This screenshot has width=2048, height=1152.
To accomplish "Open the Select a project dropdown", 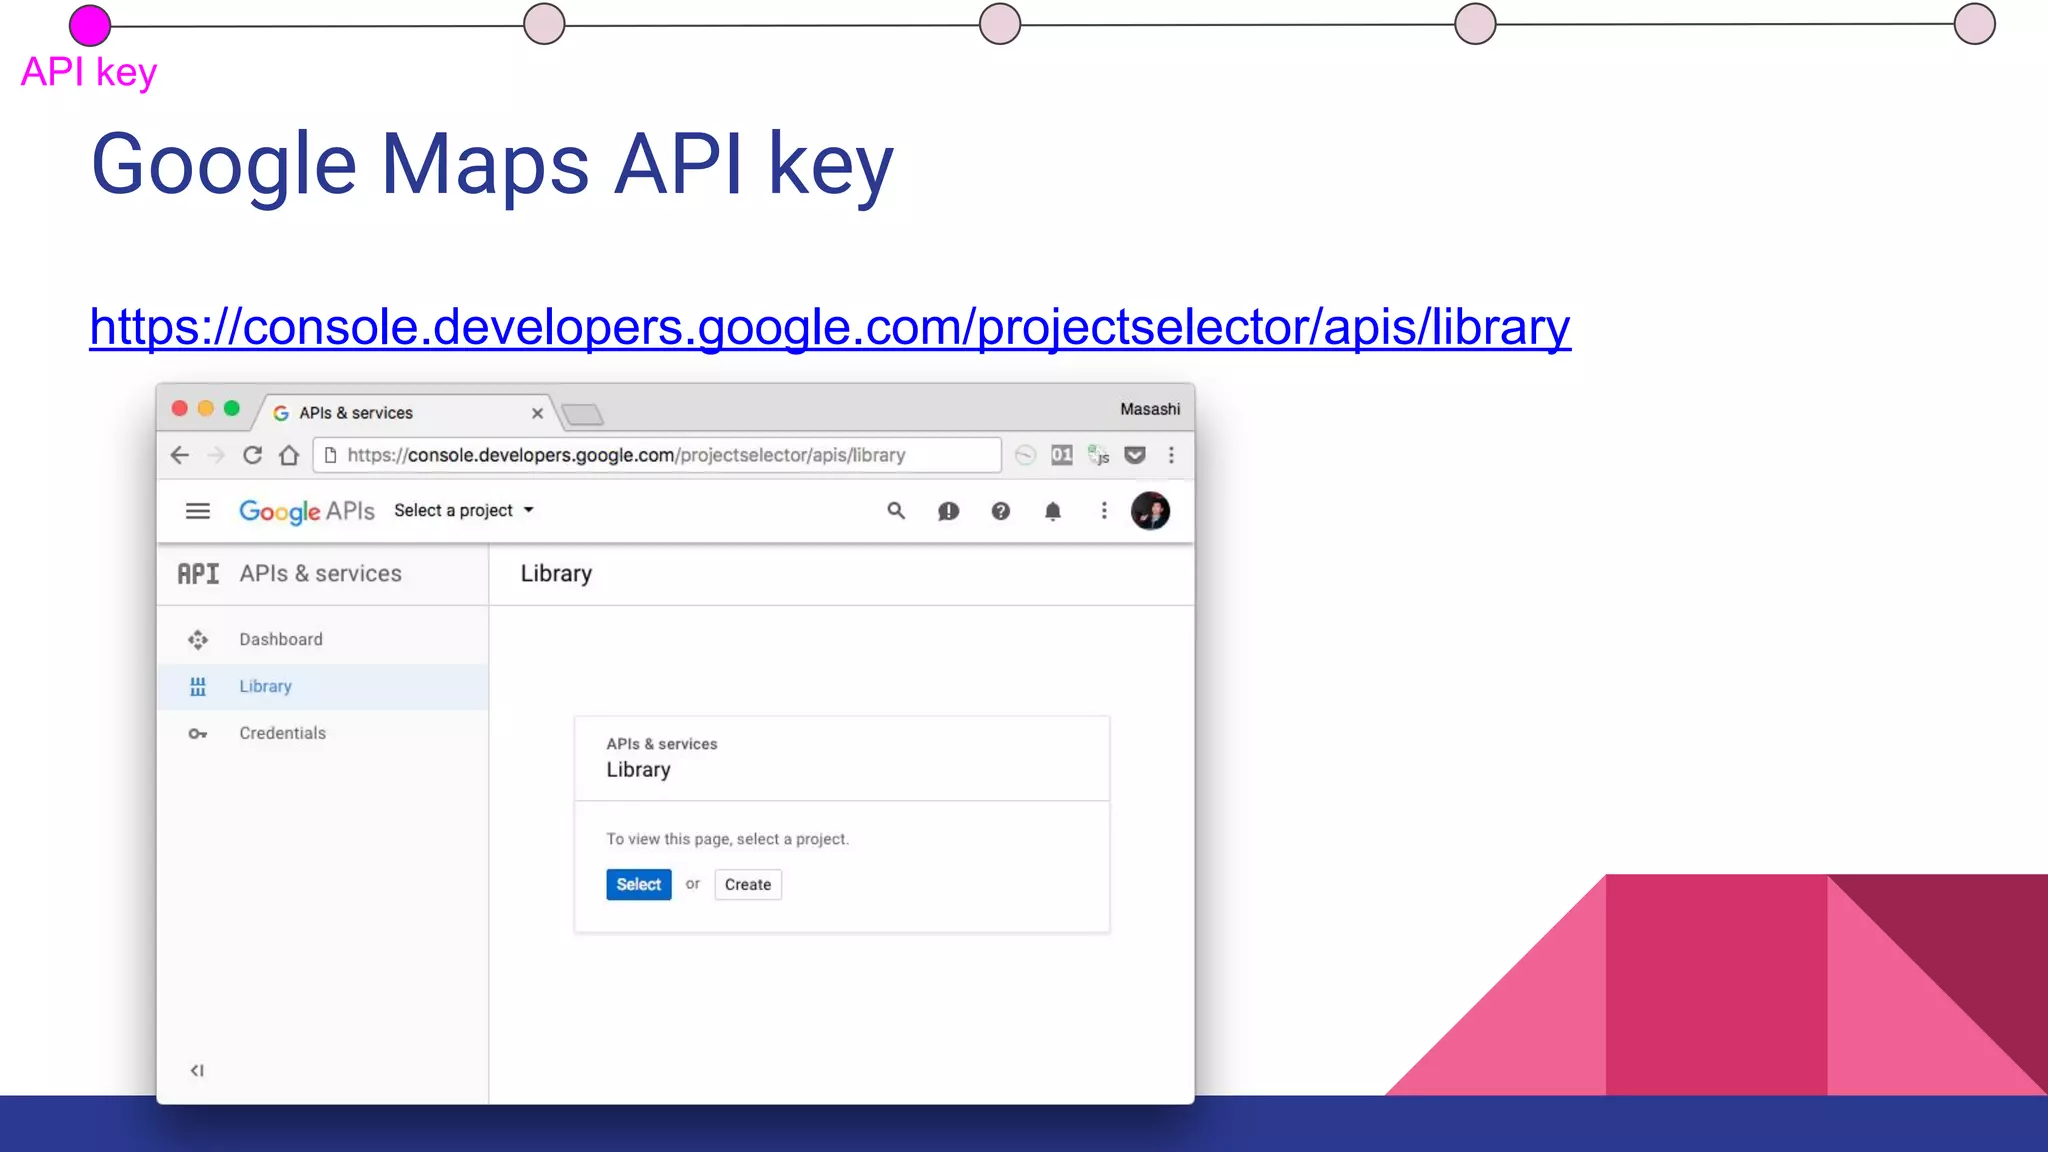I will click(x=464, y=511).
